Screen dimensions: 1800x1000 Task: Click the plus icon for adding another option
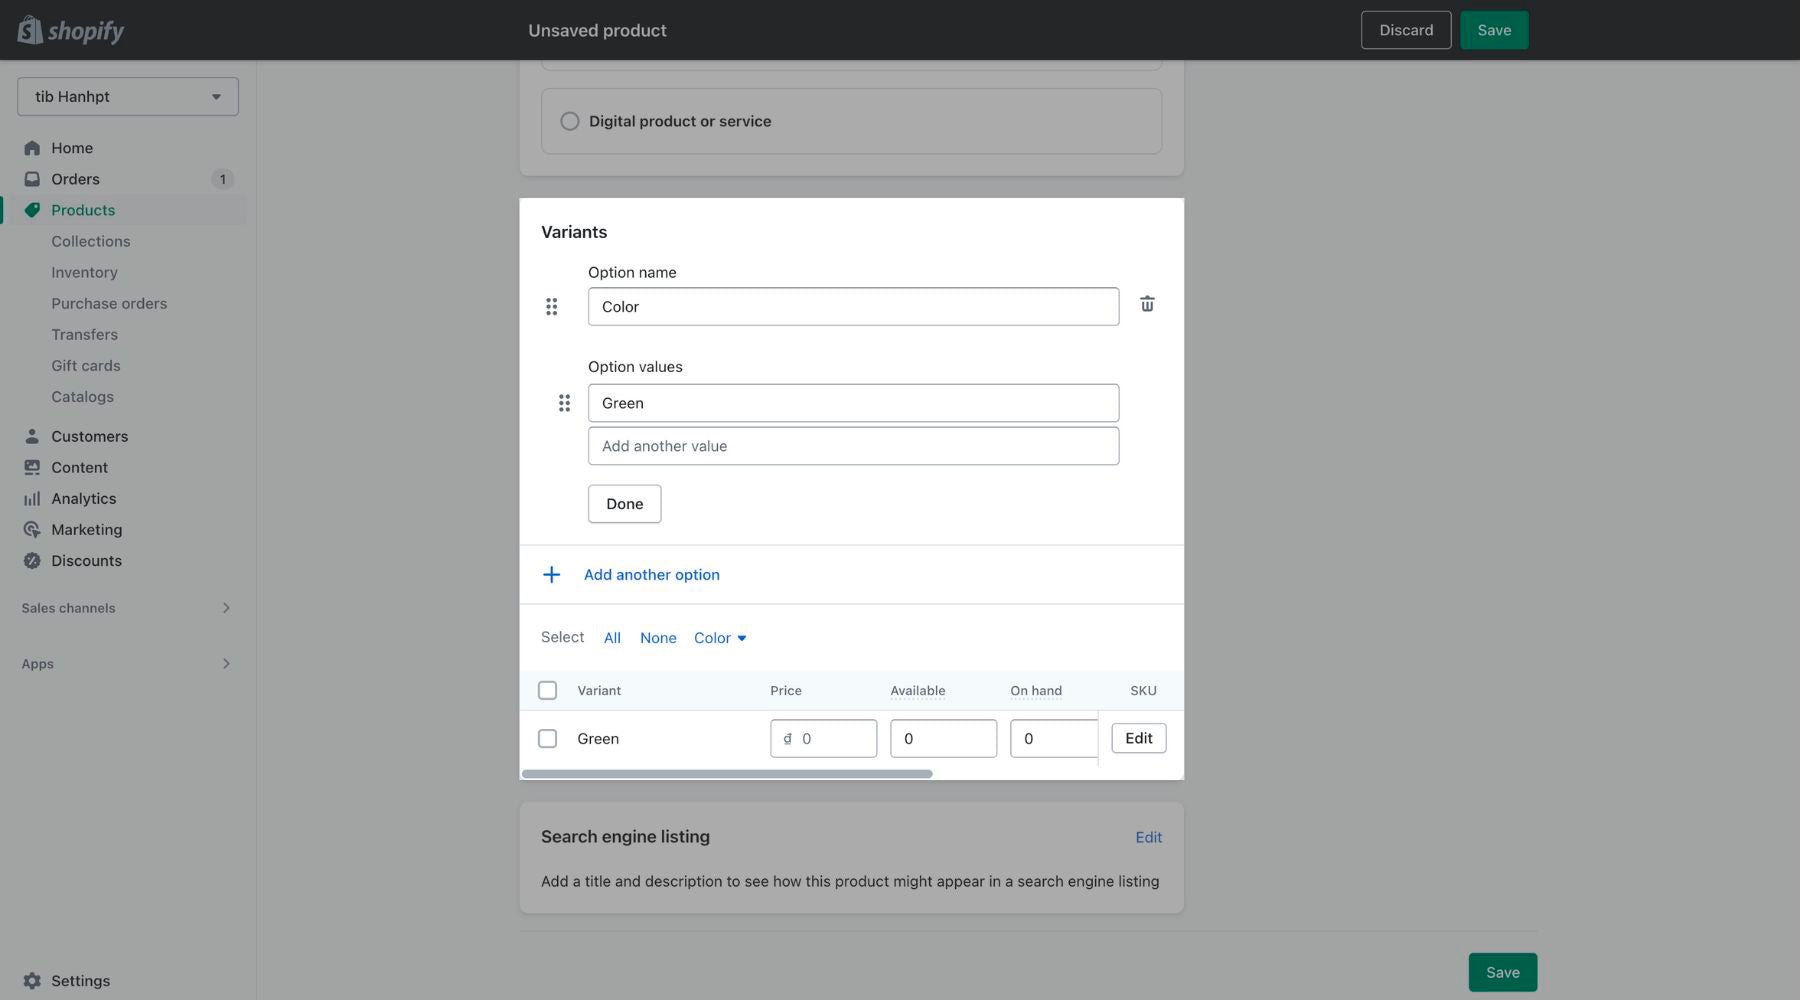tap(551, 575)
